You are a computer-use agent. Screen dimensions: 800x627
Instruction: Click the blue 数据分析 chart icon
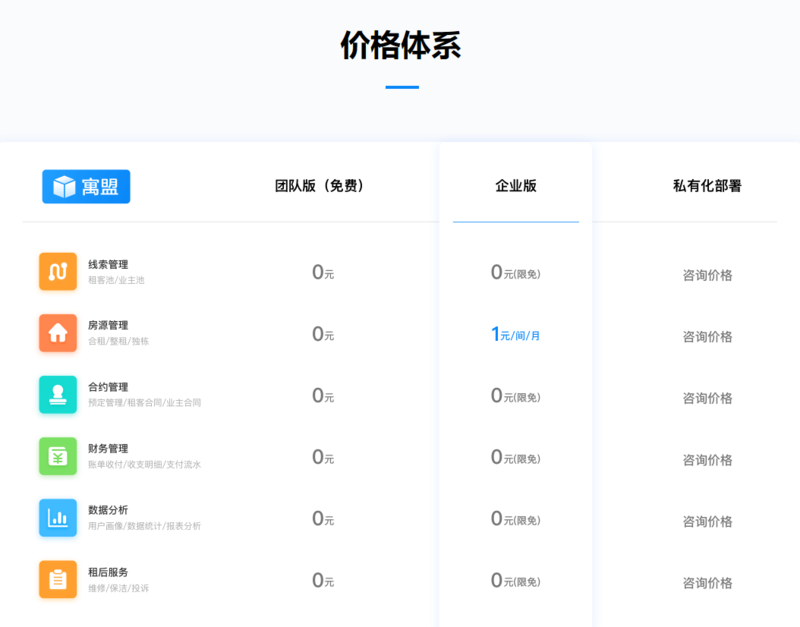point(58,518)
